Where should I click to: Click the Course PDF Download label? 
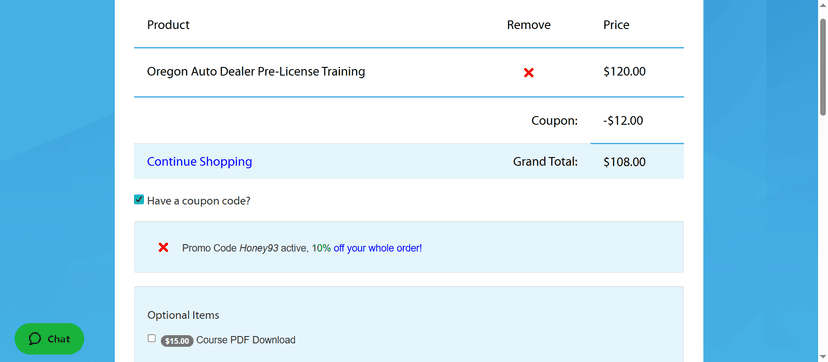[x=246, y=340]
